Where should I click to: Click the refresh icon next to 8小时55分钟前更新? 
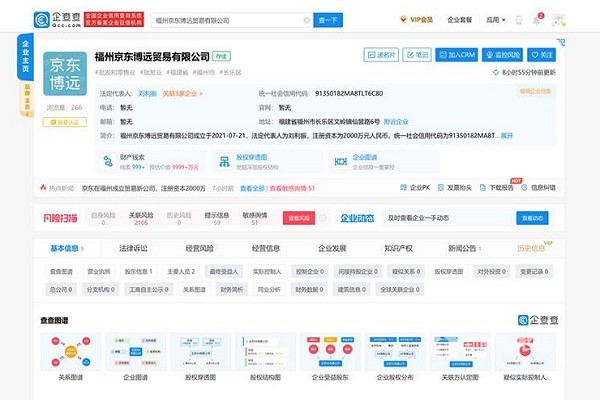[496, 72]
